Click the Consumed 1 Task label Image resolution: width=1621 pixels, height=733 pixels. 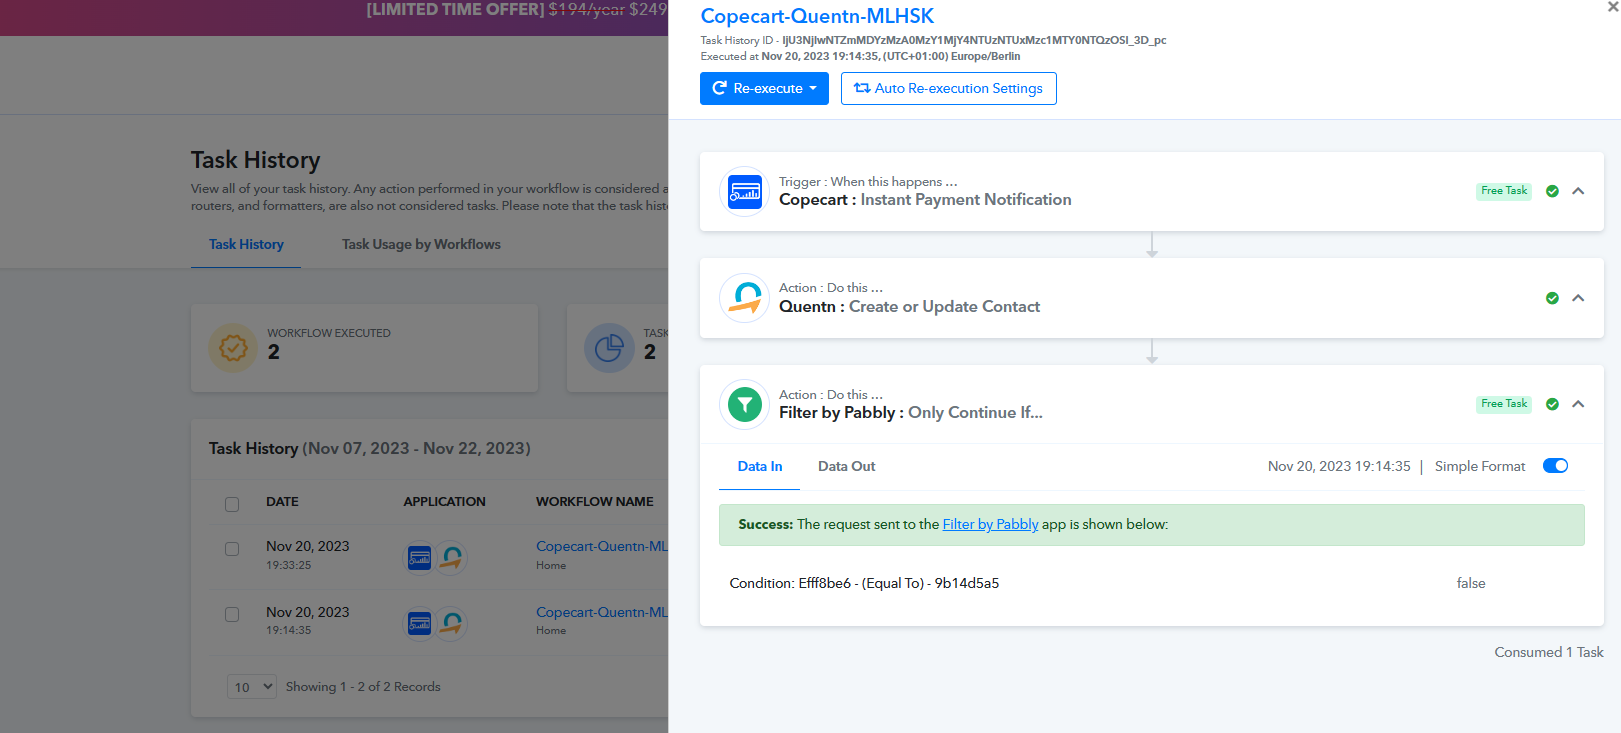(1548, 652)
